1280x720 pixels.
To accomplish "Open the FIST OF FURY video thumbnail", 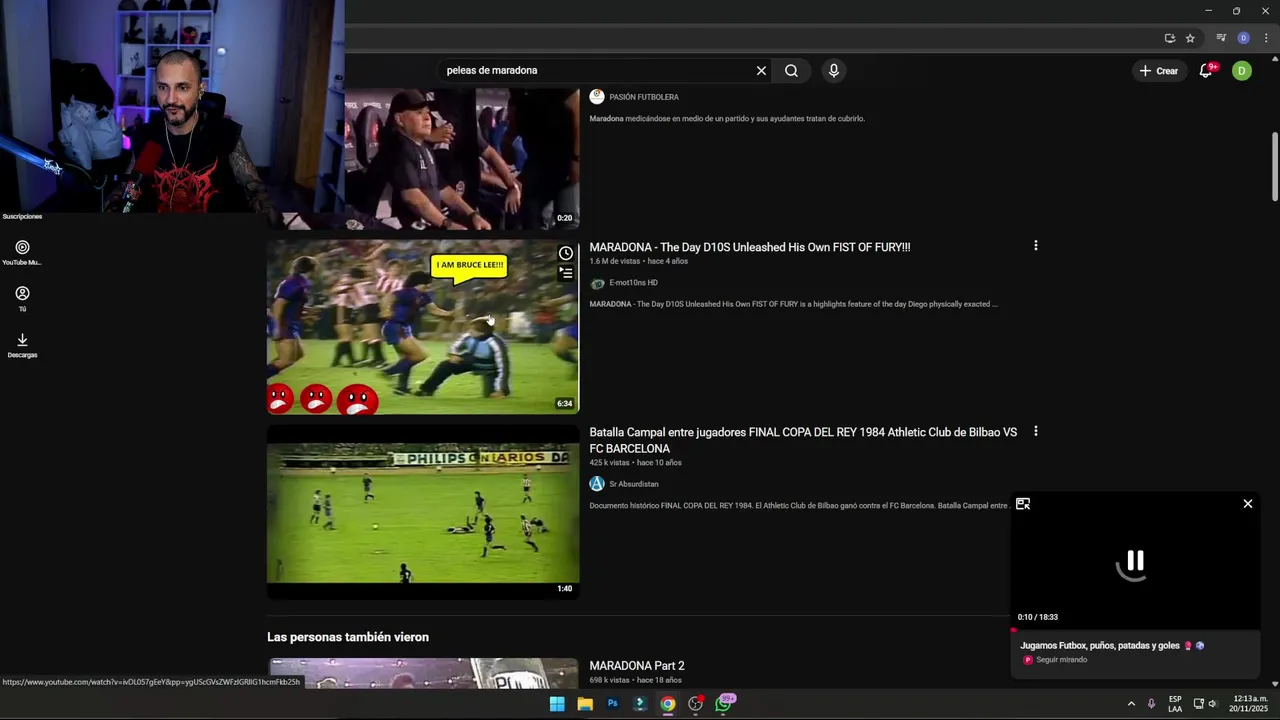I will coord(423,327).
